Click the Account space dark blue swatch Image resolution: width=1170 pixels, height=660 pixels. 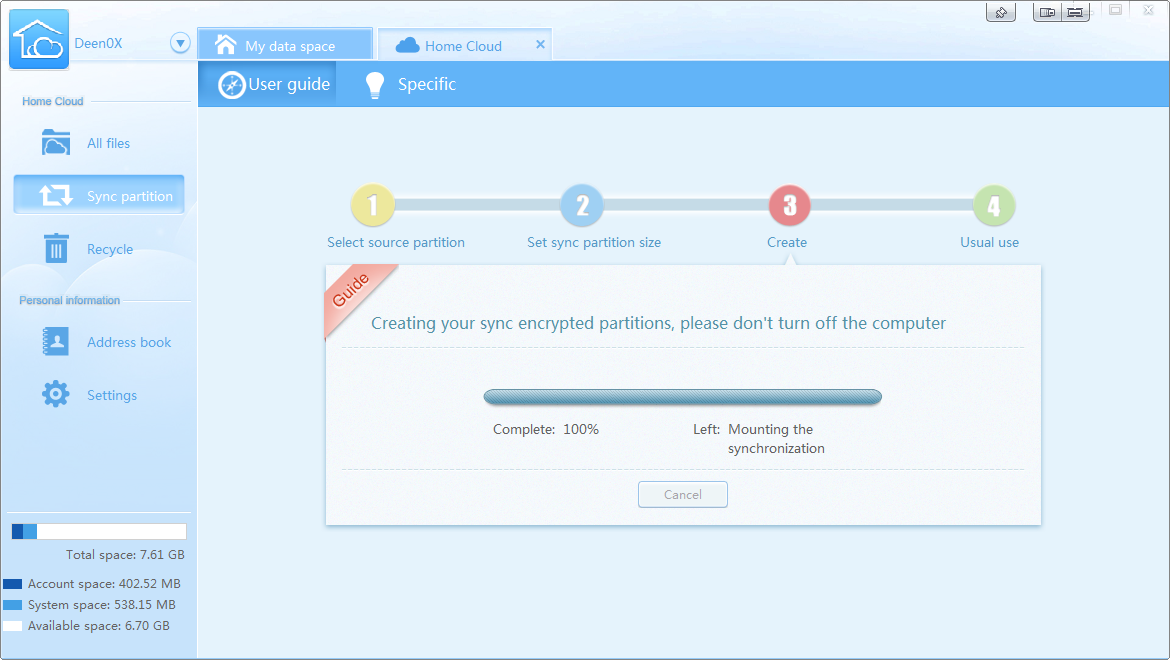[13, 584]
